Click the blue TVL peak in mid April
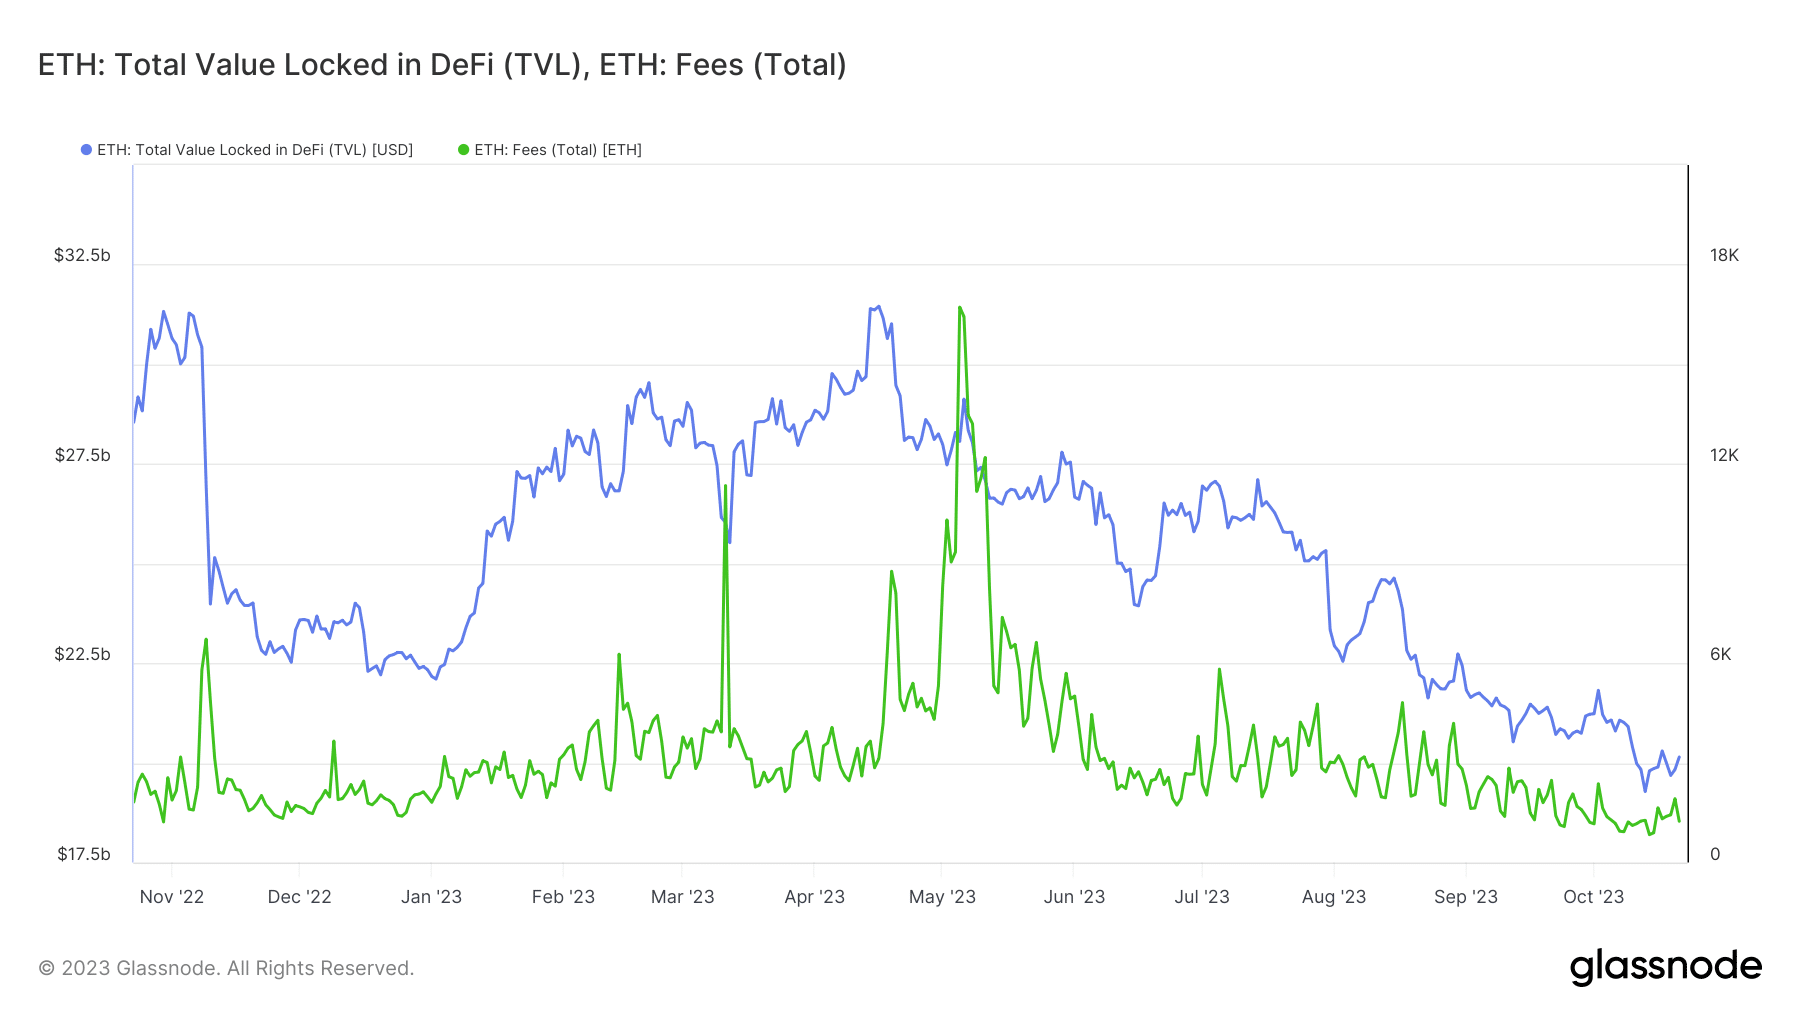This screenshot has width=1800, height=1013. point(877,308)
